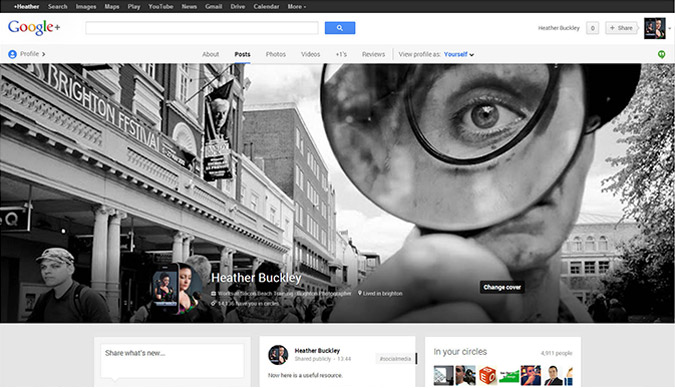Open the first circle member thumbnail
This screenshot has height=388, width=675.
click(443, 376)
